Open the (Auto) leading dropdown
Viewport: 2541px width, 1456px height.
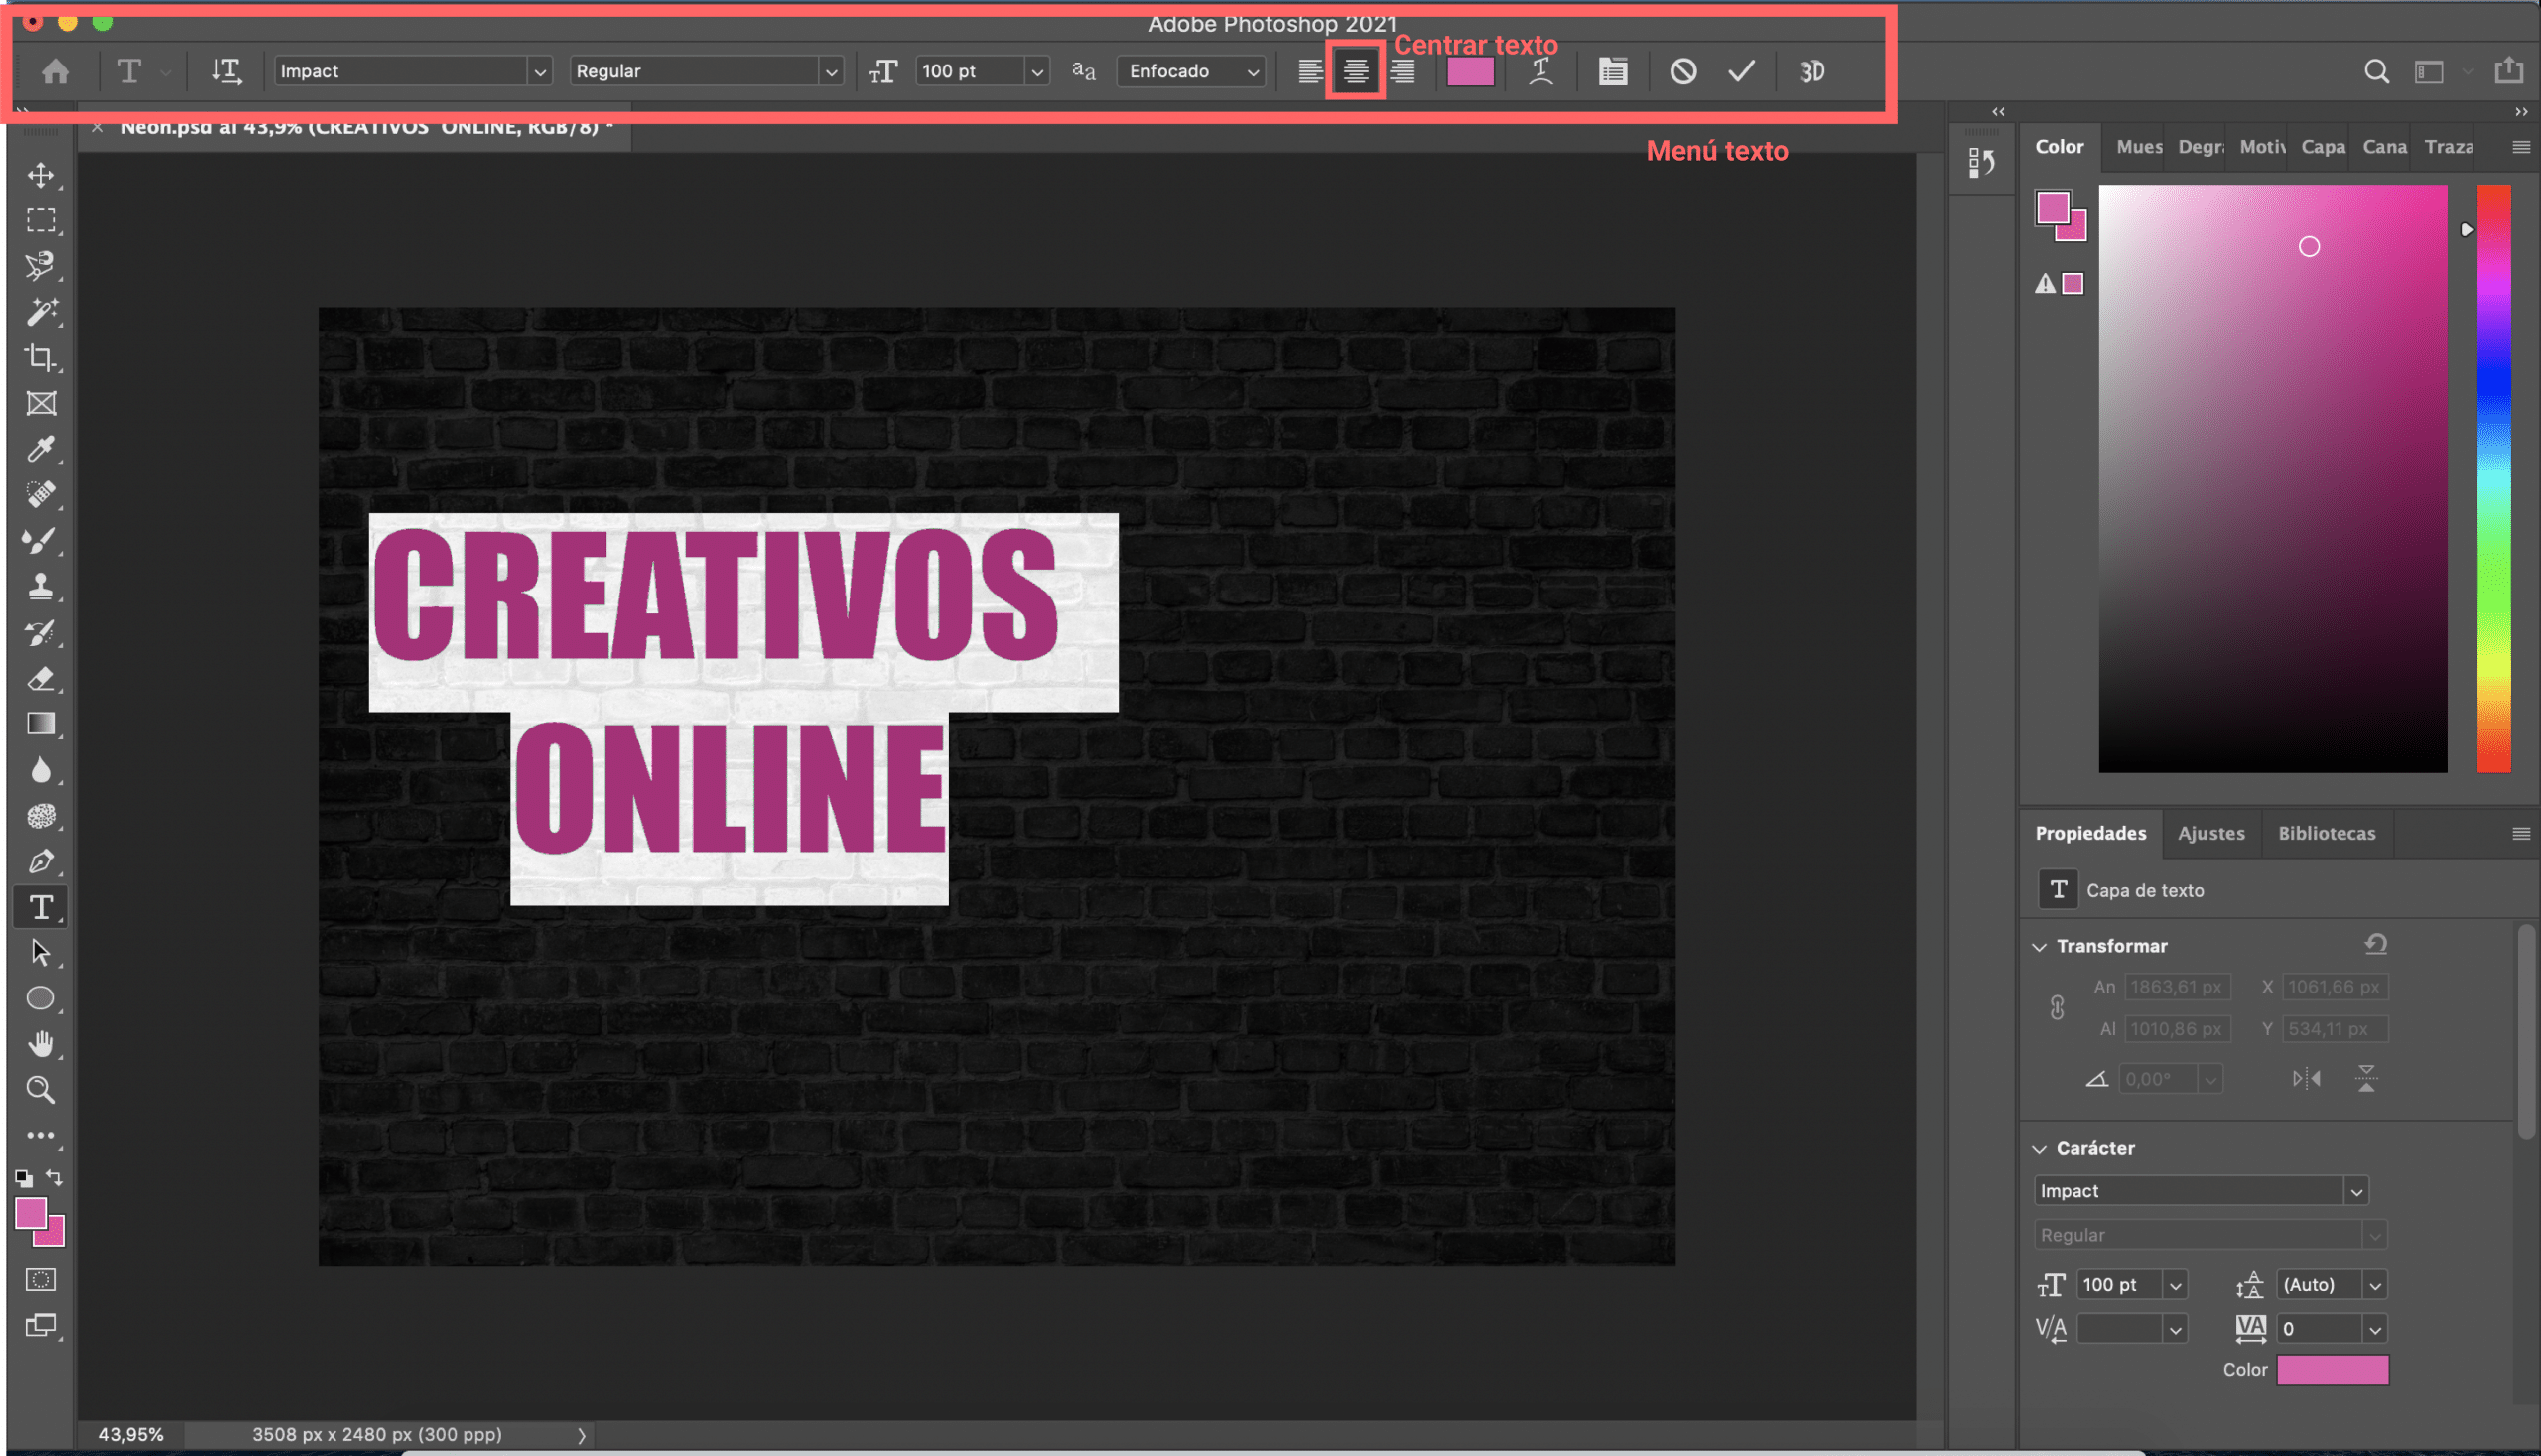point(2375,1285)
